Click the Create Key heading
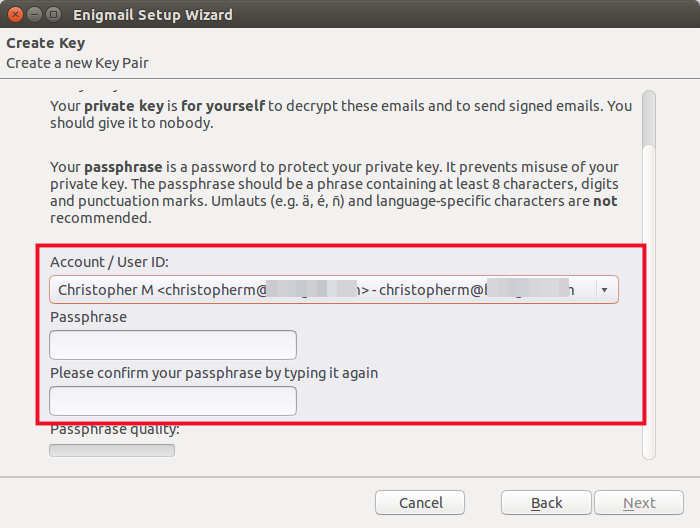The height and width of the screenshot is (528, 700). 46,43
